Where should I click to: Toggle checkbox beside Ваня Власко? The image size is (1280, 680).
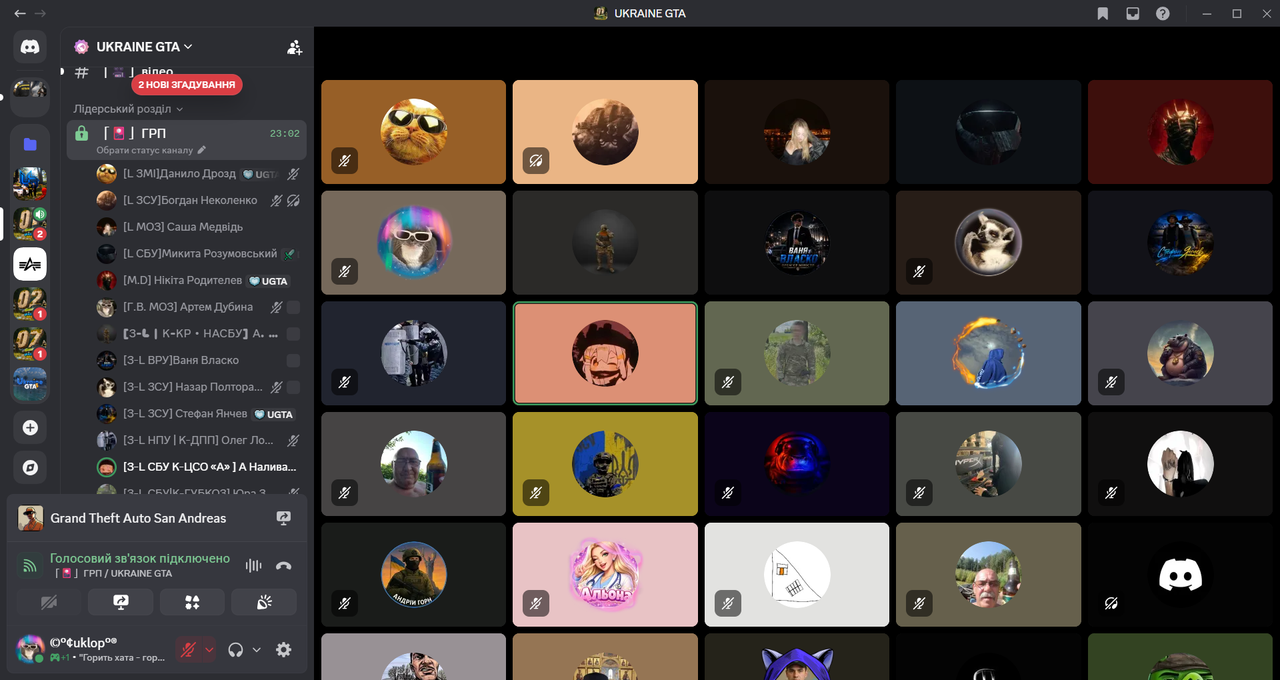coord(293,360)
